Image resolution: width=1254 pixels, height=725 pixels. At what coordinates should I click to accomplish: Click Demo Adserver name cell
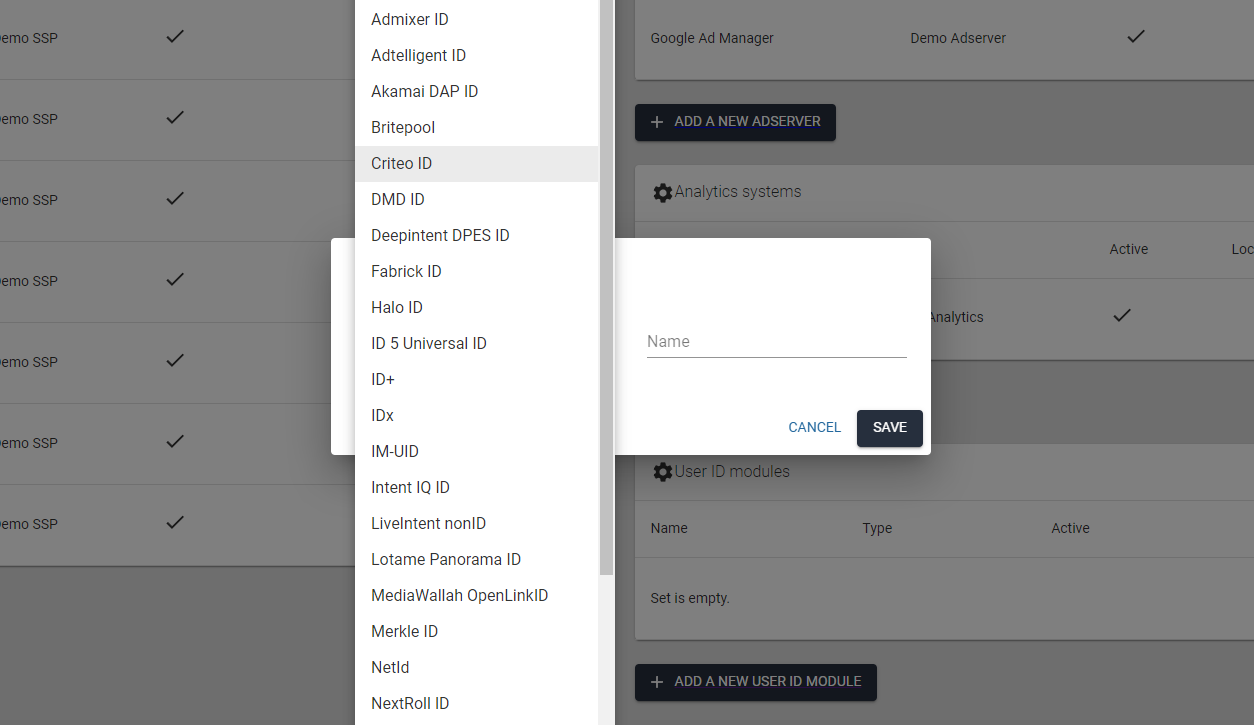coord(958,39)
